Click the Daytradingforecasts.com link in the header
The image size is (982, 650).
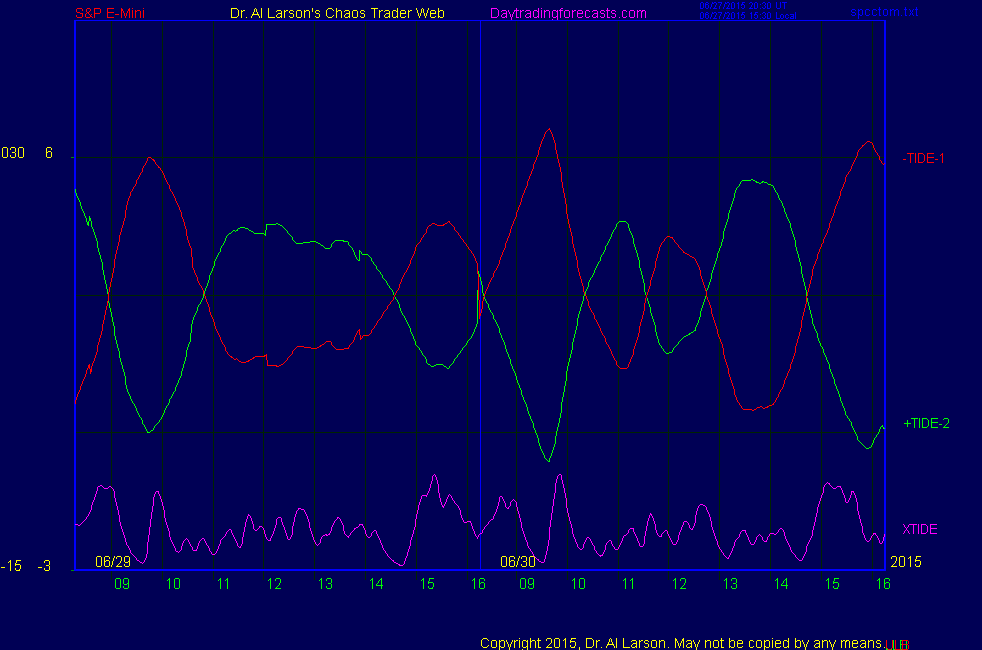(568, 13)
